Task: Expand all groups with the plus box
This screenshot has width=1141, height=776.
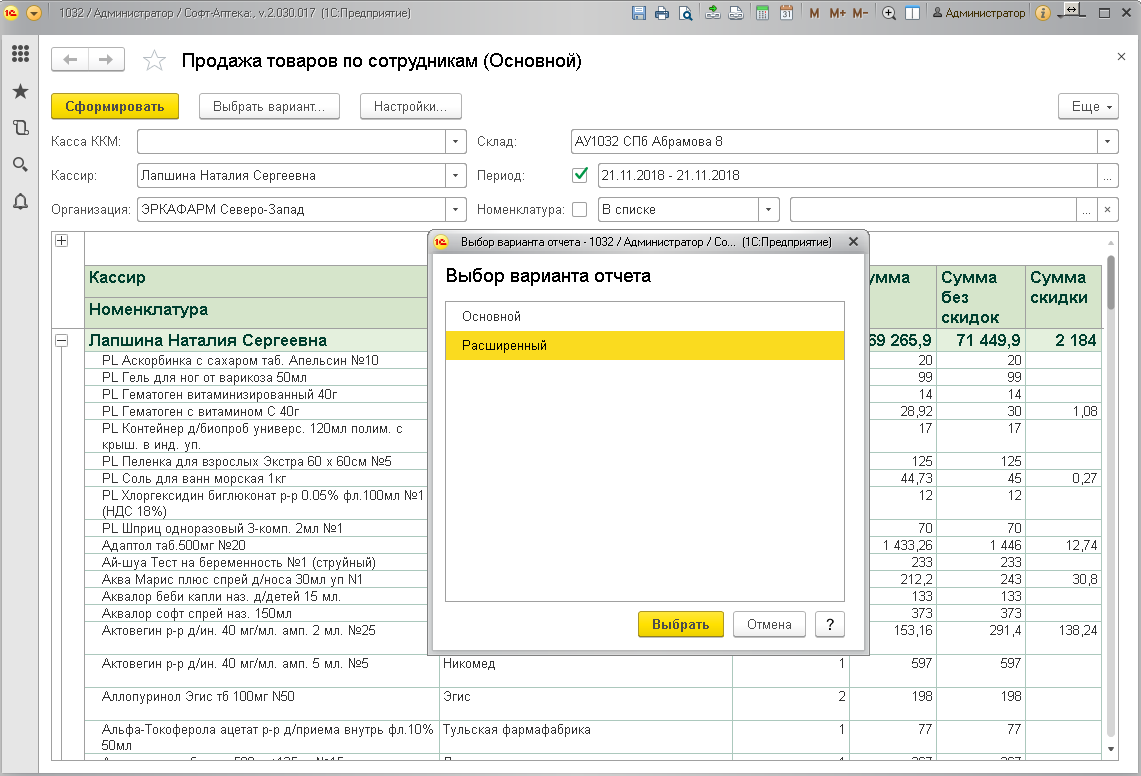Action: 61,241
